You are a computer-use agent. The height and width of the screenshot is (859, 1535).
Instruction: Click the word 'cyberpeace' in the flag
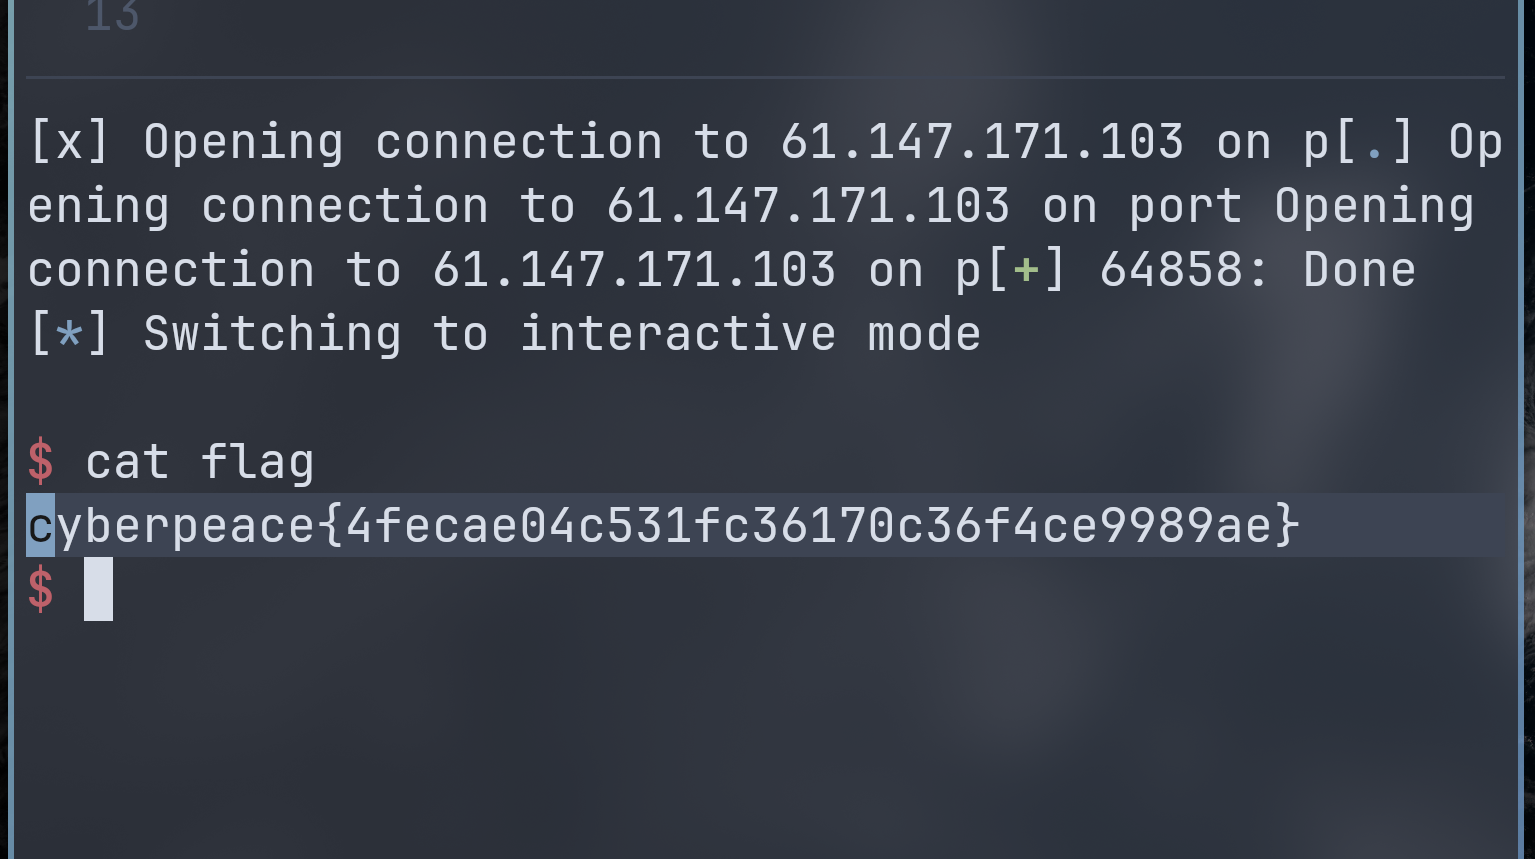pyautogui.click(x=171, y=526)
